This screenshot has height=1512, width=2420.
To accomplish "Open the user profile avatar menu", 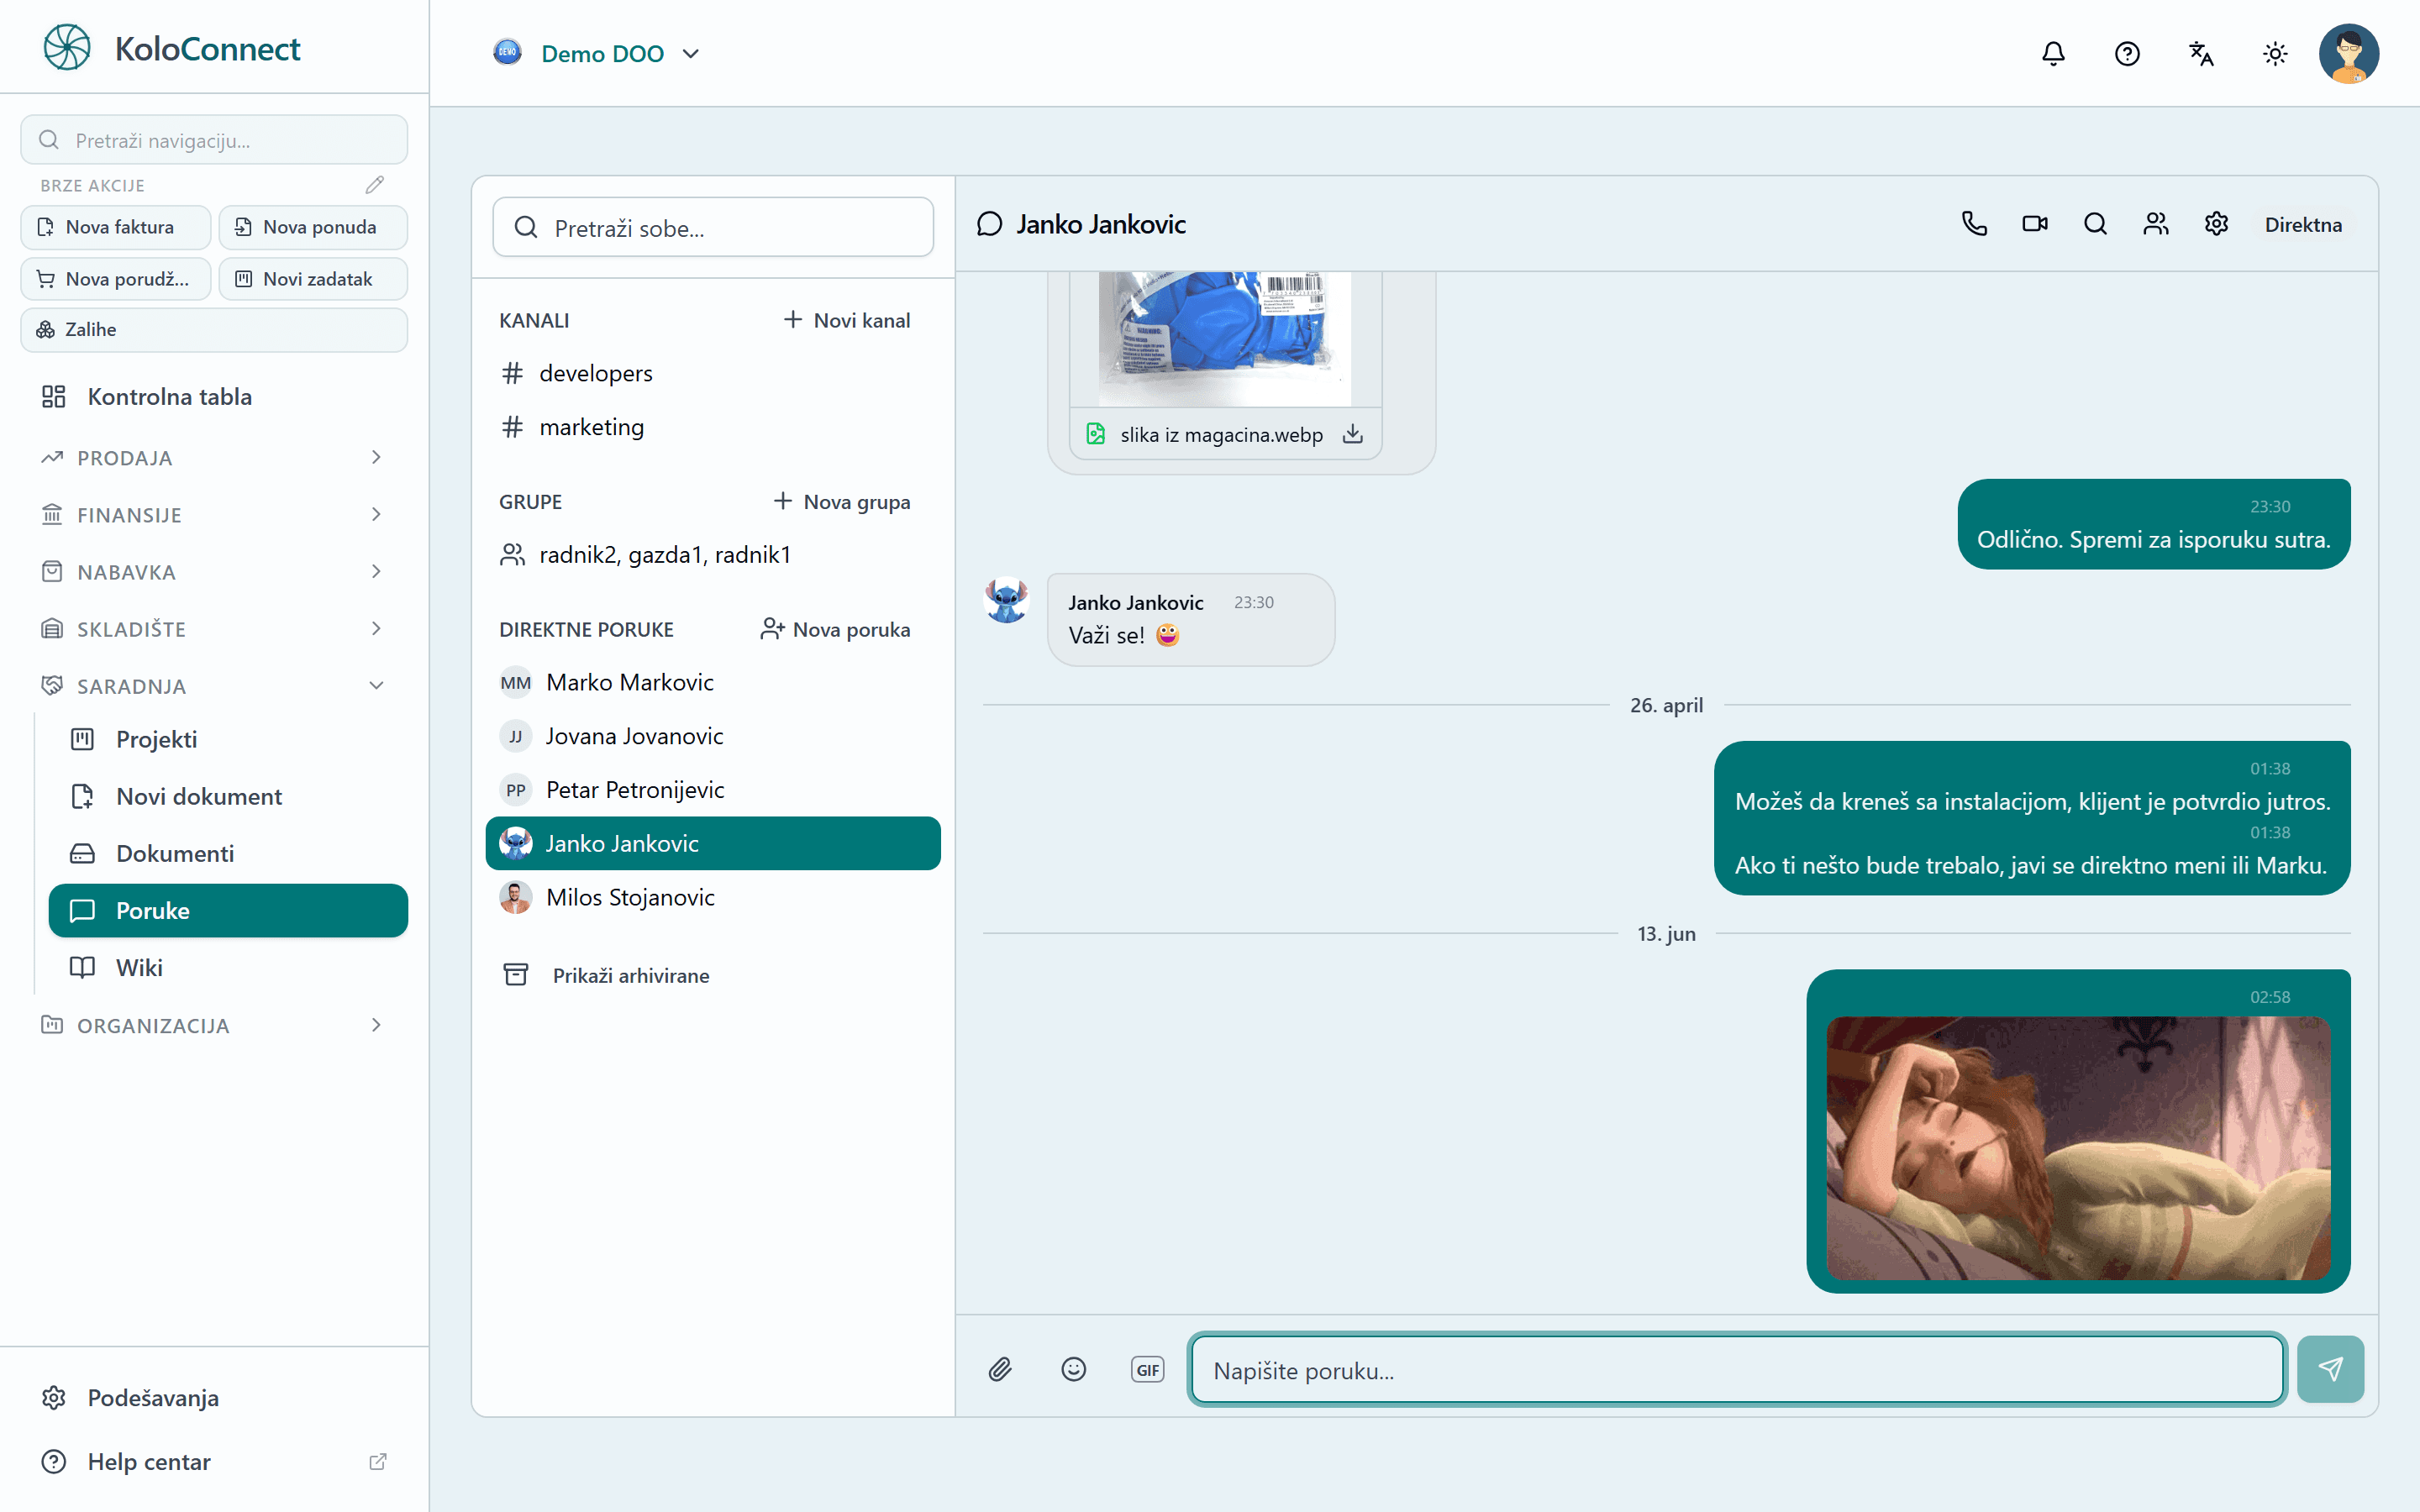I will [2348, 53].
